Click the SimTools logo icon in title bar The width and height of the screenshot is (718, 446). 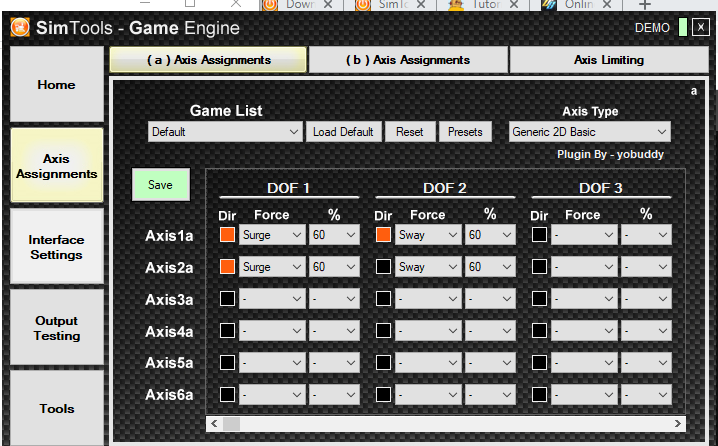pos(20,27)
